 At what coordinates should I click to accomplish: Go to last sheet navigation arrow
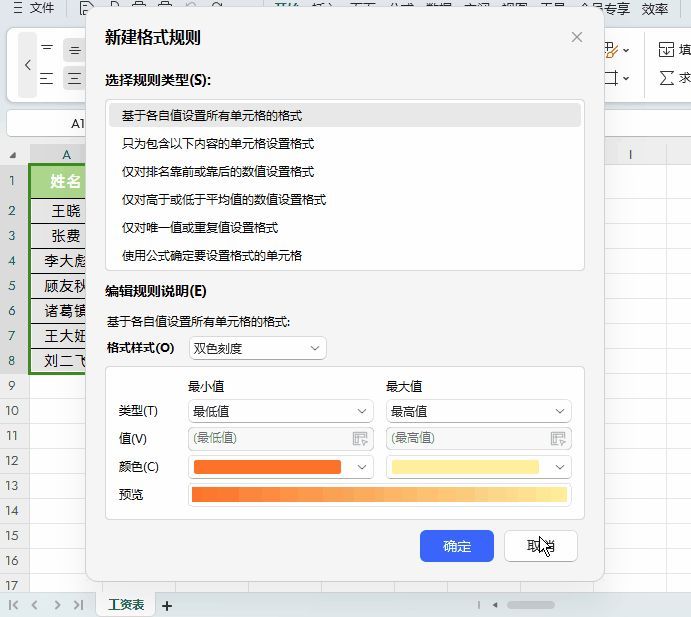pyautogui.click(x=78, y=605)
